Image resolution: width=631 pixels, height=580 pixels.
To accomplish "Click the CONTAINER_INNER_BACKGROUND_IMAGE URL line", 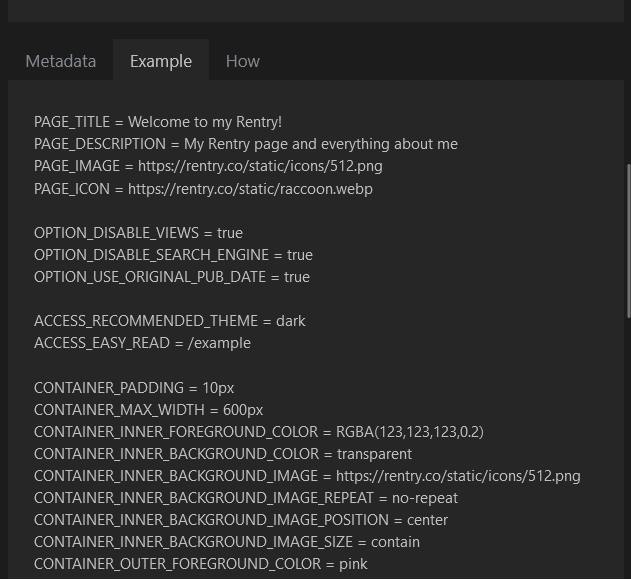I will [307, 476].
